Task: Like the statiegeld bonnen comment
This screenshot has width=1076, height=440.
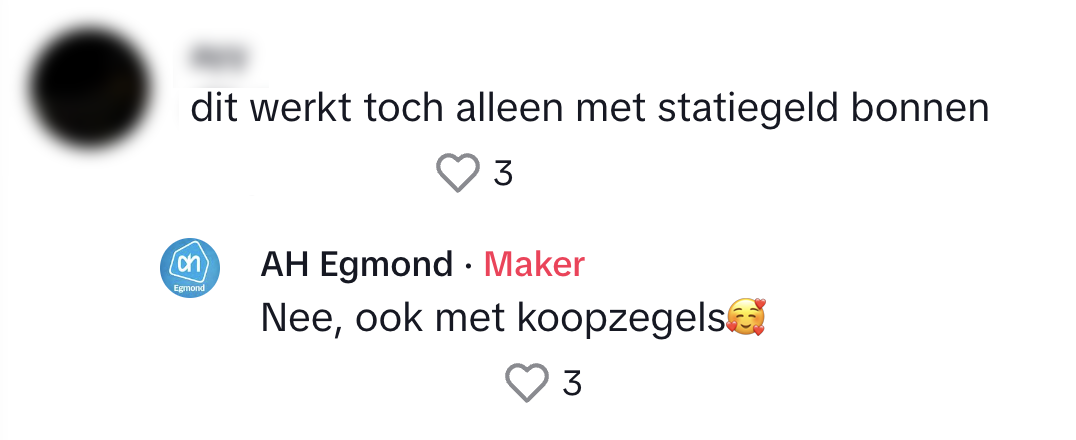Action: [x=459, y=173]
